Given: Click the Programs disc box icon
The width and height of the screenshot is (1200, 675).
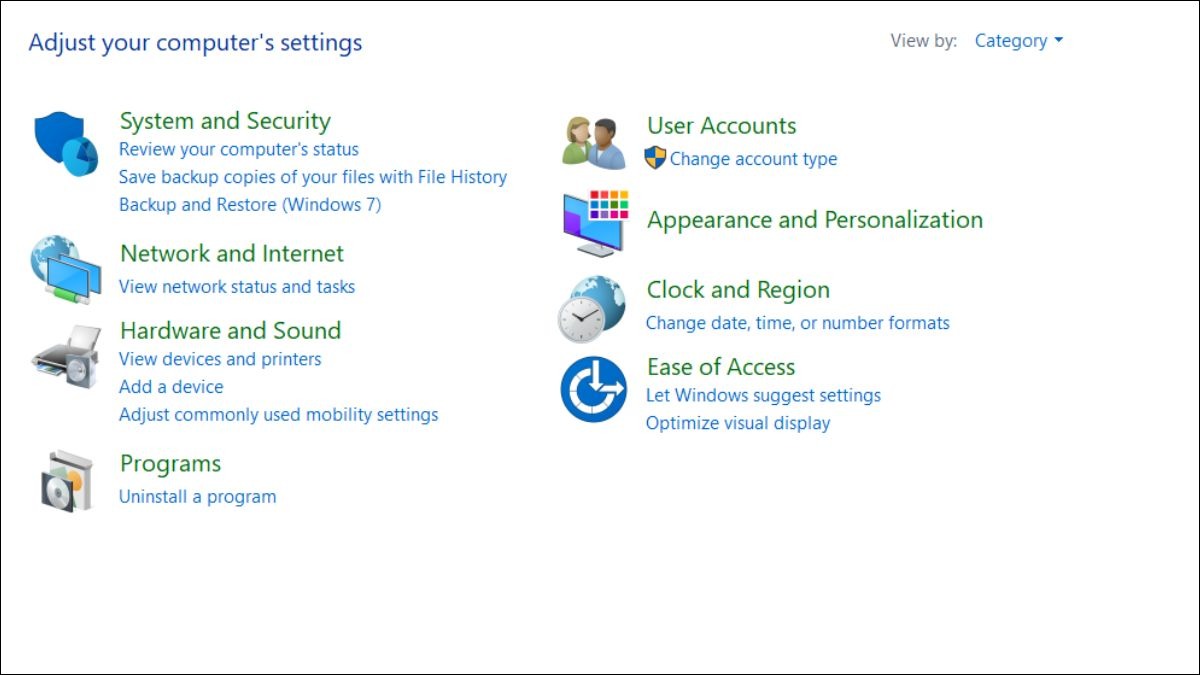Looking at the screenshot, I should pos(67,481).
